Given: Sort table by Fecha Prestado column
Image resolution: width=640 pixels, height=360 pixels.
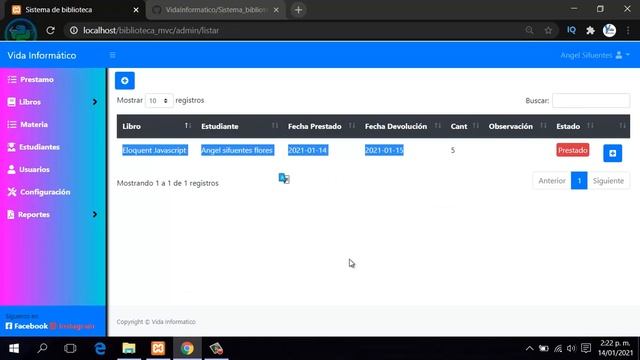Looking at the screenshot, I should click(321, 126).
